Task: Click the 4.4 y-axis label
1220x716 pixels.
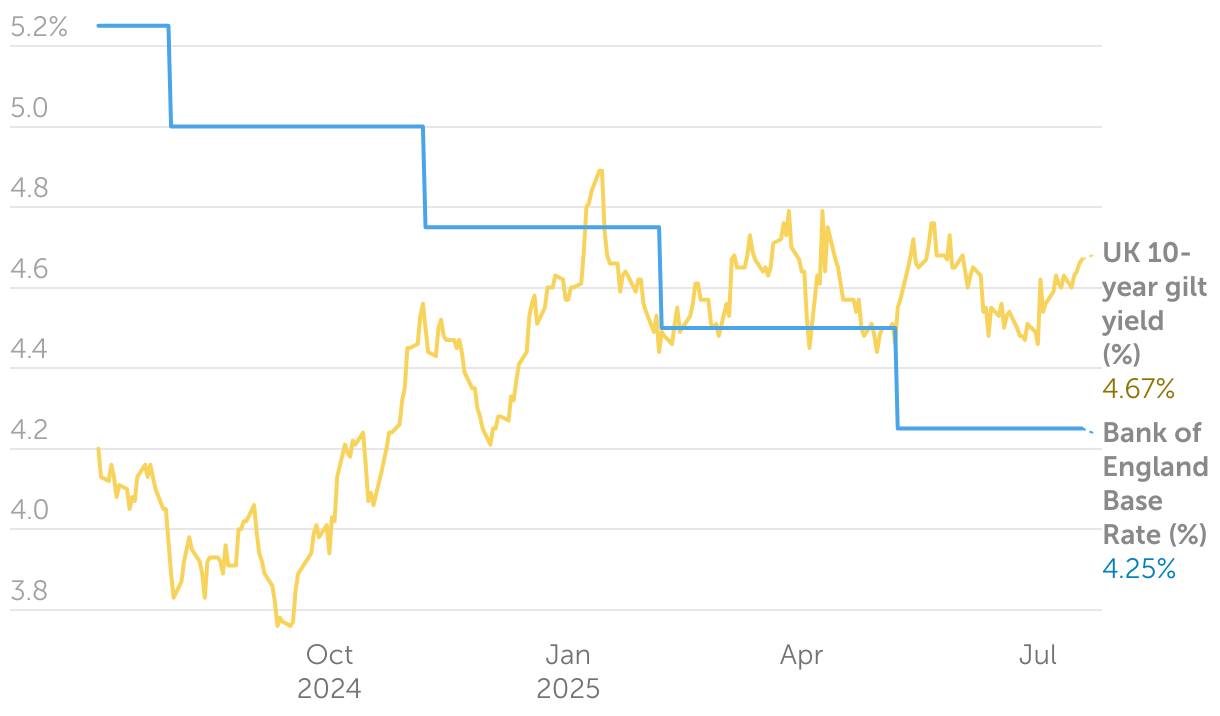Action: tap(28, 350)
